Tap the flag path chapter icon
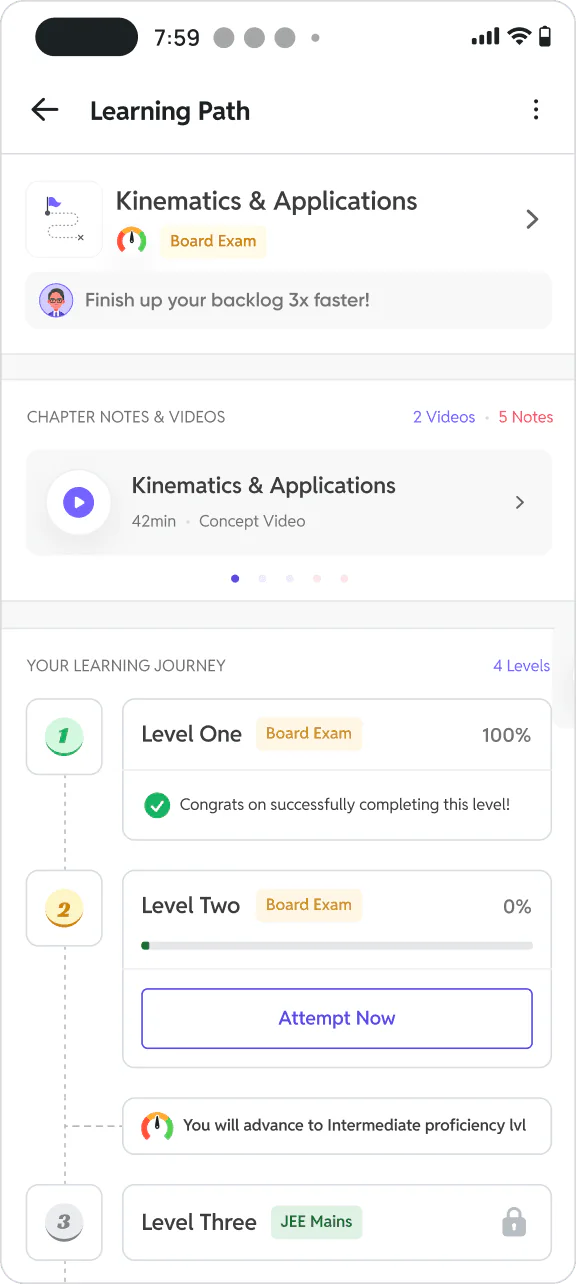 tap(64, 219)
